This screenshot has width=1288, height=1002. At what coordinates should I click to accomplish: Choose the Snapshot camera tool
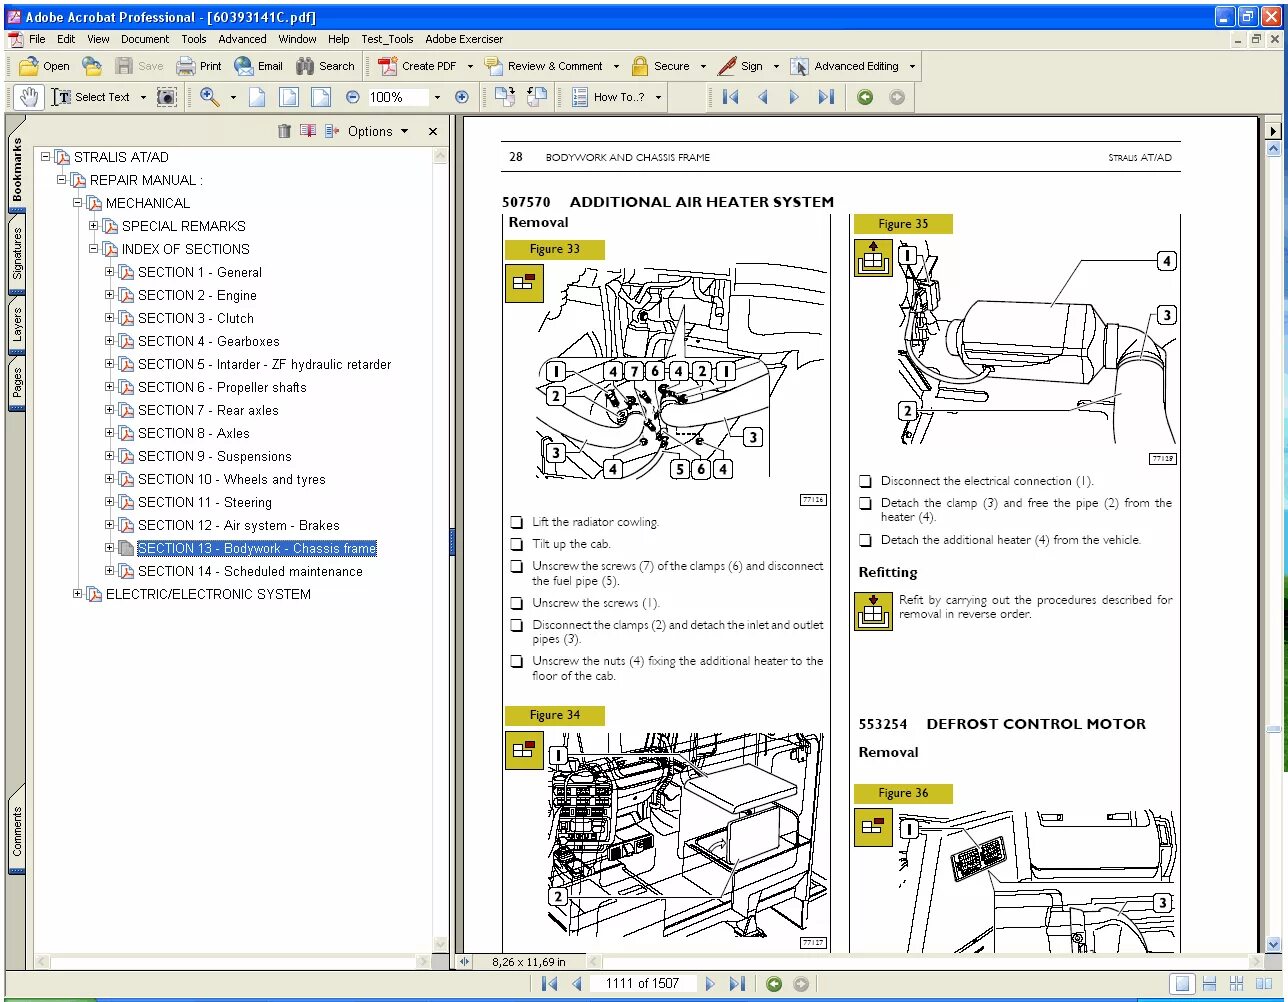(x=167, y=97)
